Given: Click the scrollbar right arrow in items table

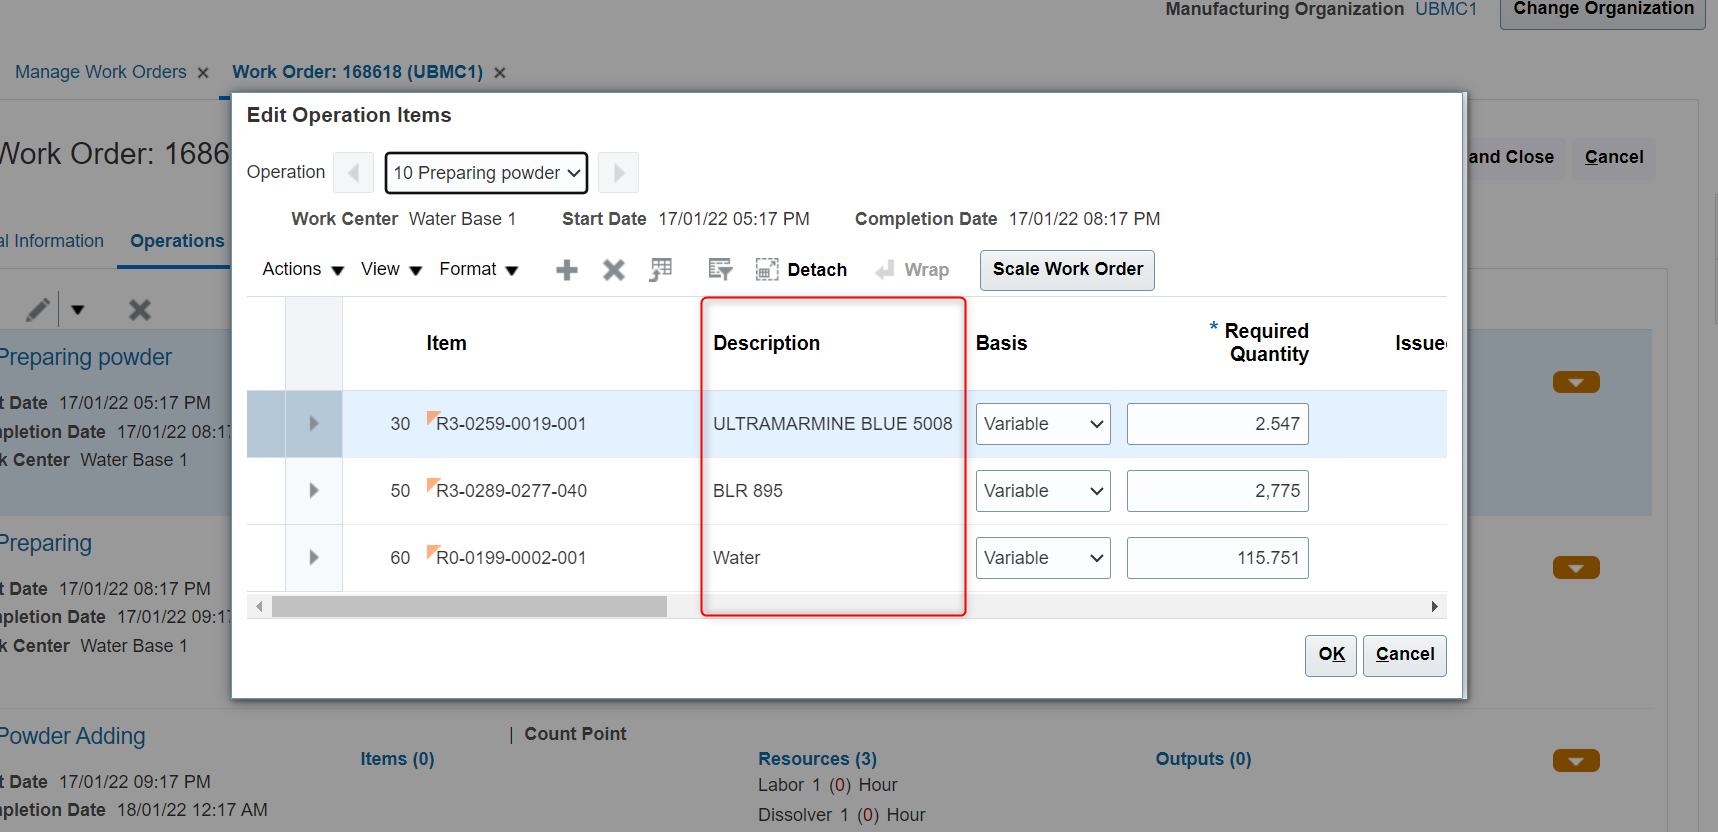Looking at the screenshot, I should click(x=1434, y=607).
